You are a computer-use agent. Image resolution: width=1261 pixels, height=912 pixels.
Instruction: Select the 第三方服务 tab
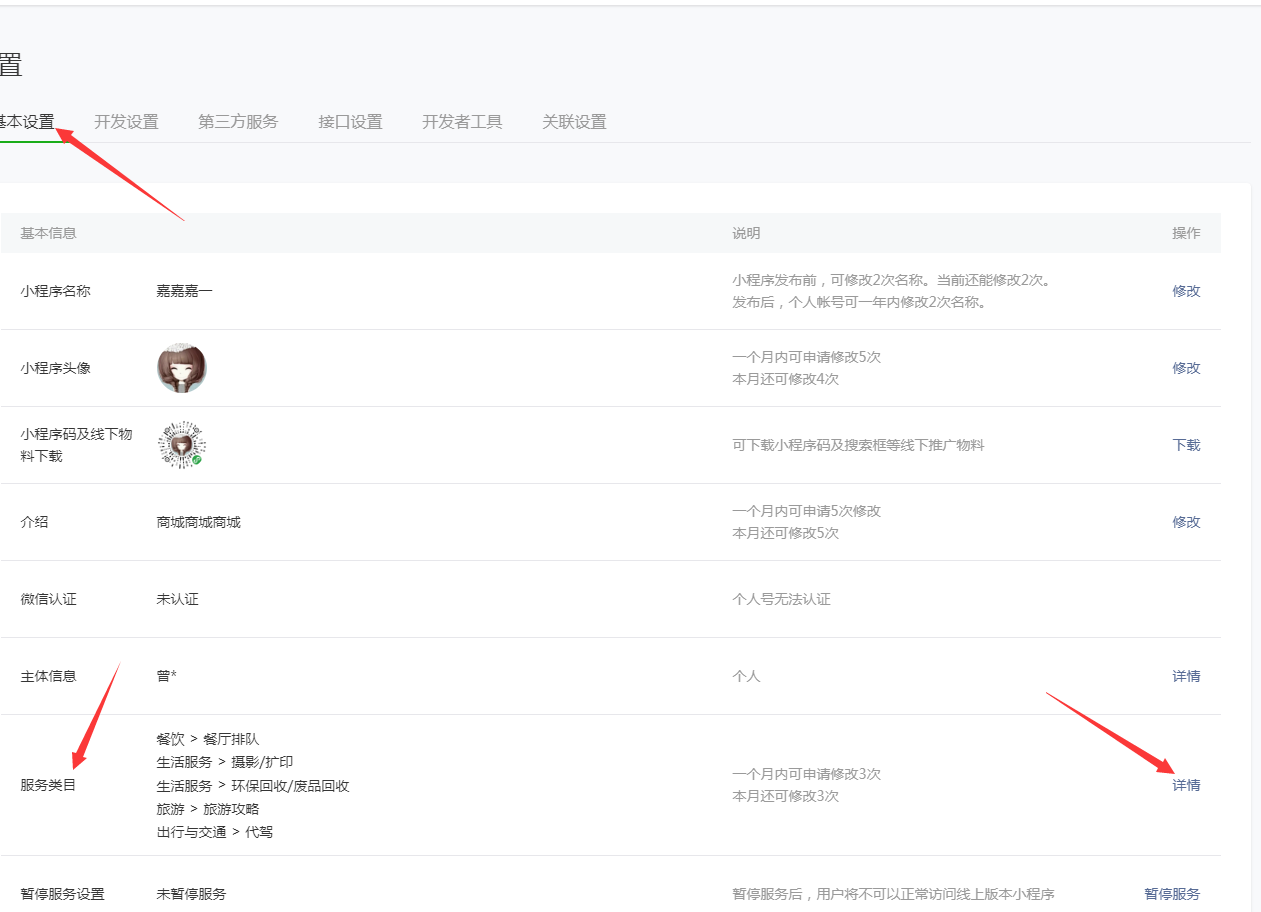tap(238, 122)
